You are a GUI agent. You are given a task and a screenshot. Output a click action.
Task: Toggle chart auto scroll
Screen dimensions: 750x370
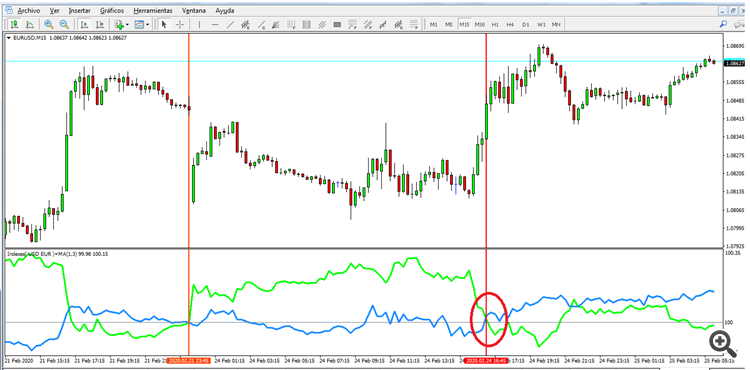pos(85,24)
